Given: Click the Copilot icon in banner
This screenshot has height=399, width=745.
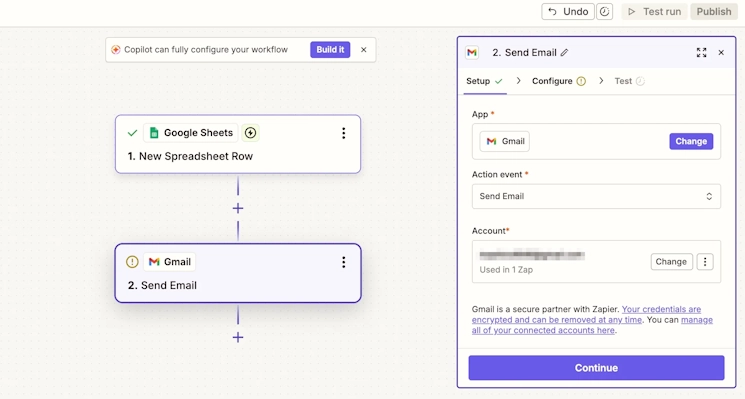Looking at the screenshot, I should click(115, 49).
